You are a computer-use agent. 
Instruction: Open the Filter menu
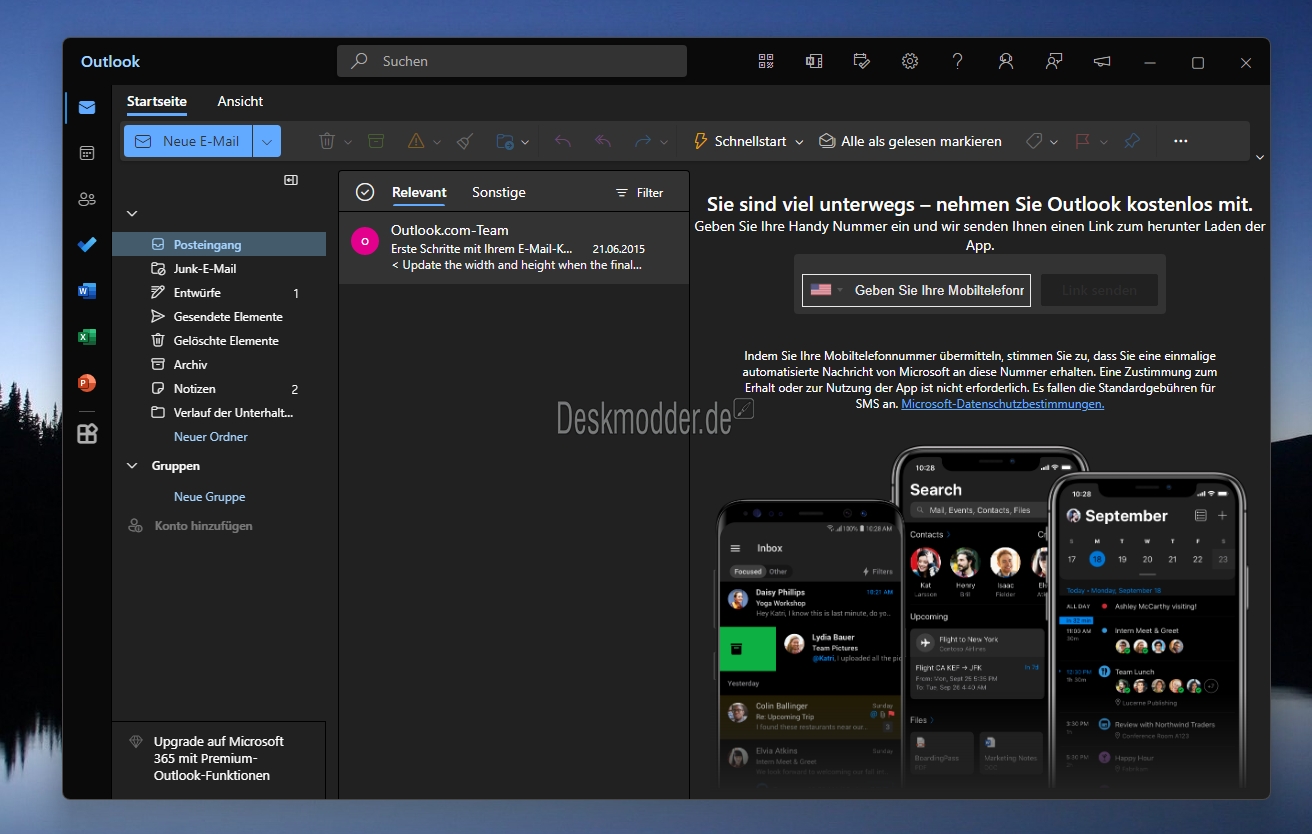click(x=639, y=192)
